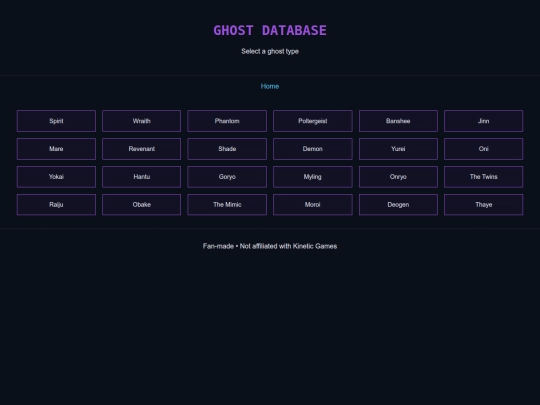540x405 pixels.
Task: Open the Yurei ghost entry
Action: point(398,149)
